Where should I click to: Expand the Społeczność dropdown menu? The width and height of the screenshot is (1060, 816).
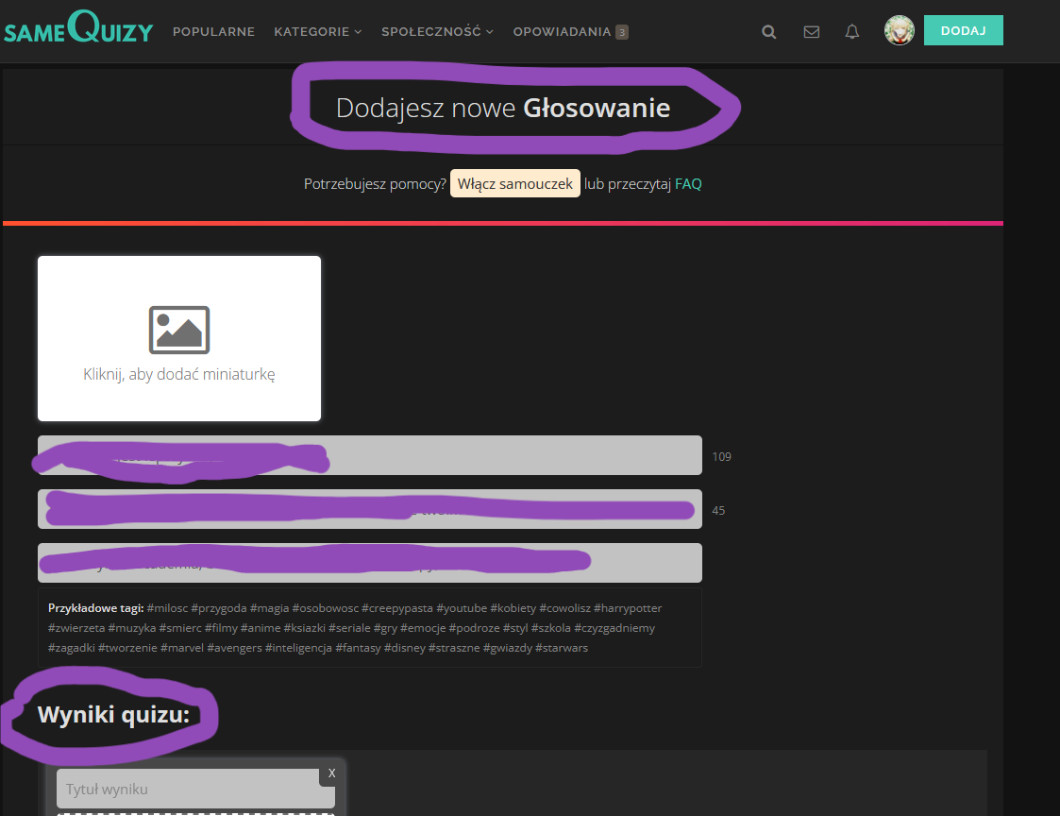click(437, 32)
